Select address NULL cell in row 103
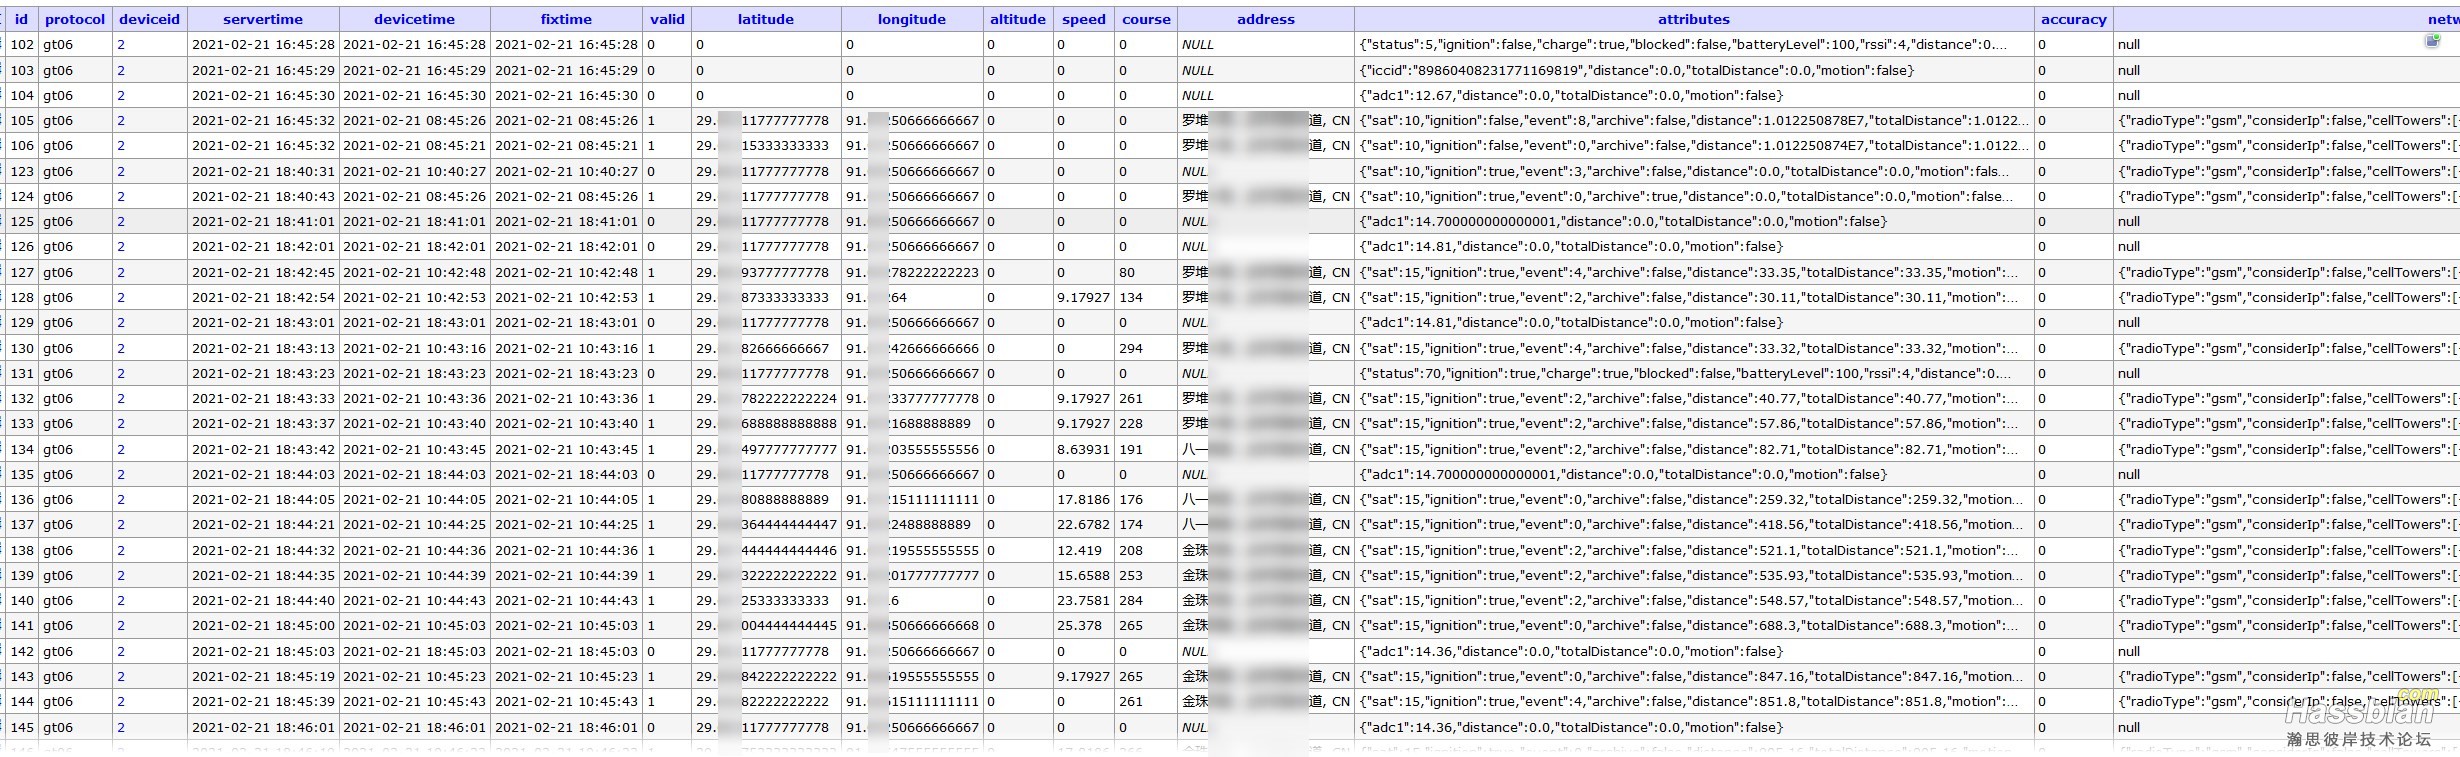Viewport: 2460px width, 757px height. click(1266, 71)
